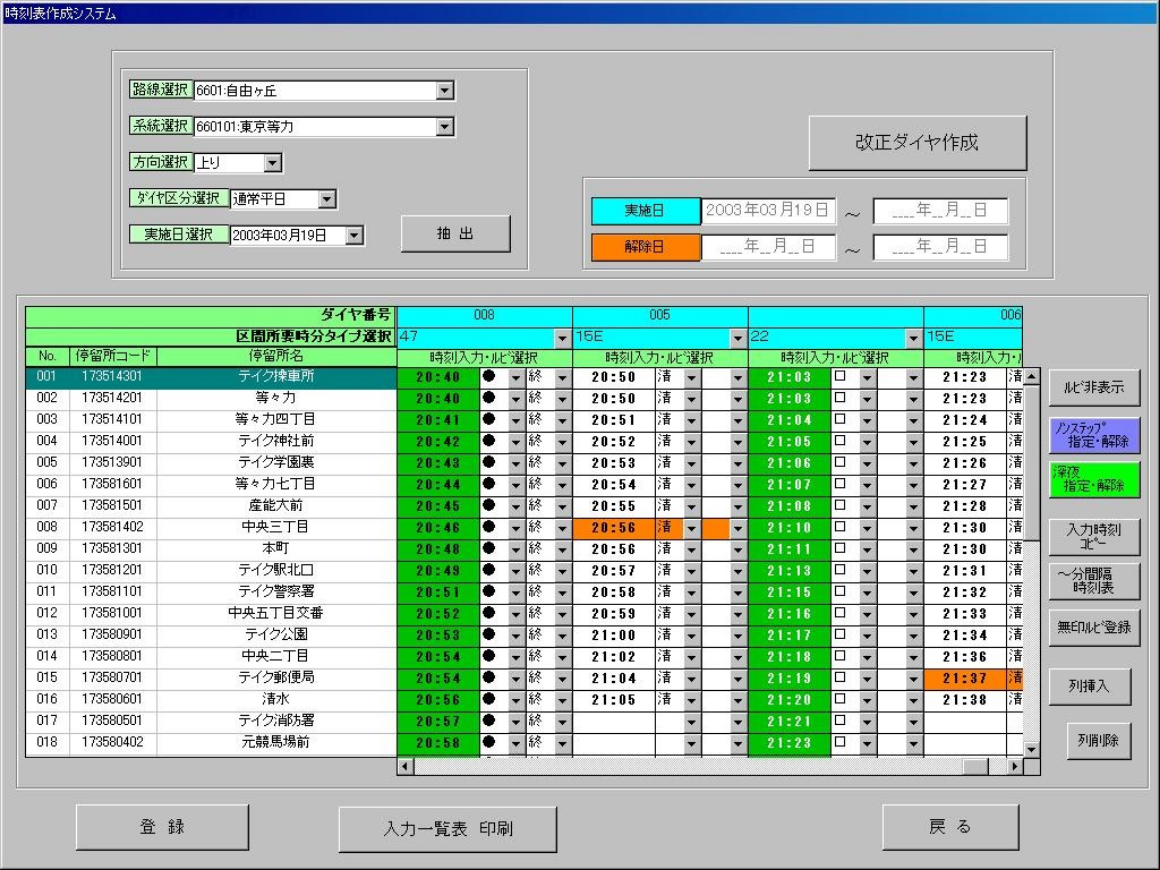The height and width of the screenshot is (870, 1160).
Task: Open the 系統選択 dropdown showing 660101:東京等力
Action: [444, 127]
